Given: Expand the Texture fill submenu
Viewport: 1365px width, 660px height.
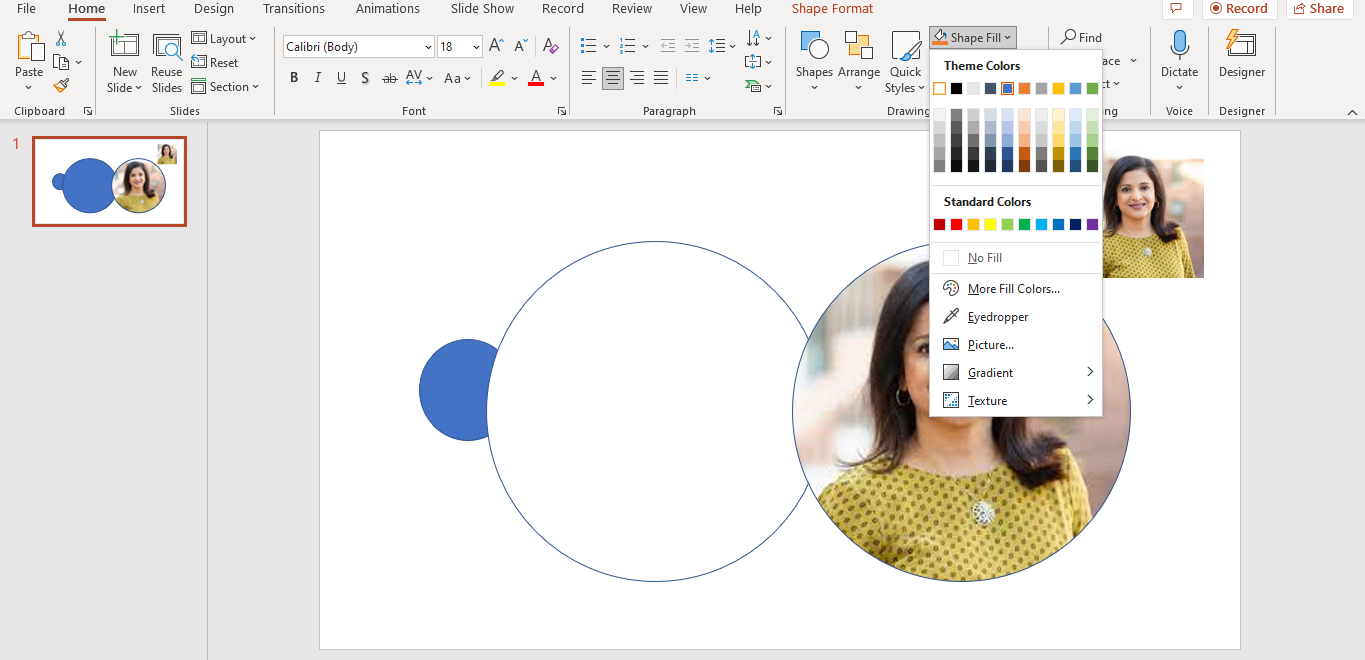Looking at the screenshot, I should click(987, 400).
